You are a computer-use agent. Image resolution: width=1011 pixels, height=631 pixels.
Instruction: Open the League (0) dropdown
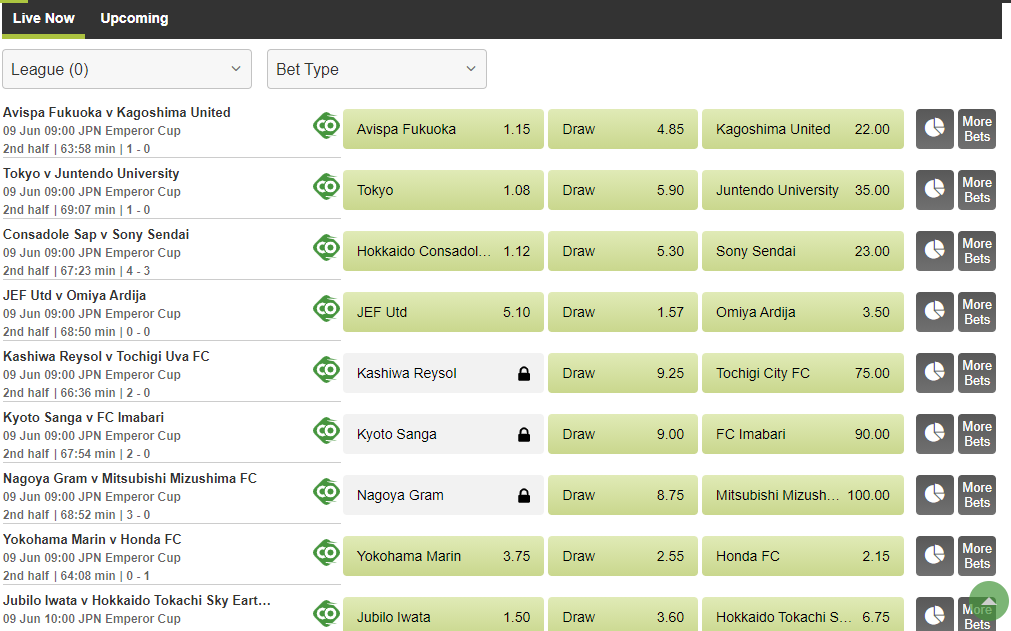[127, 69]
